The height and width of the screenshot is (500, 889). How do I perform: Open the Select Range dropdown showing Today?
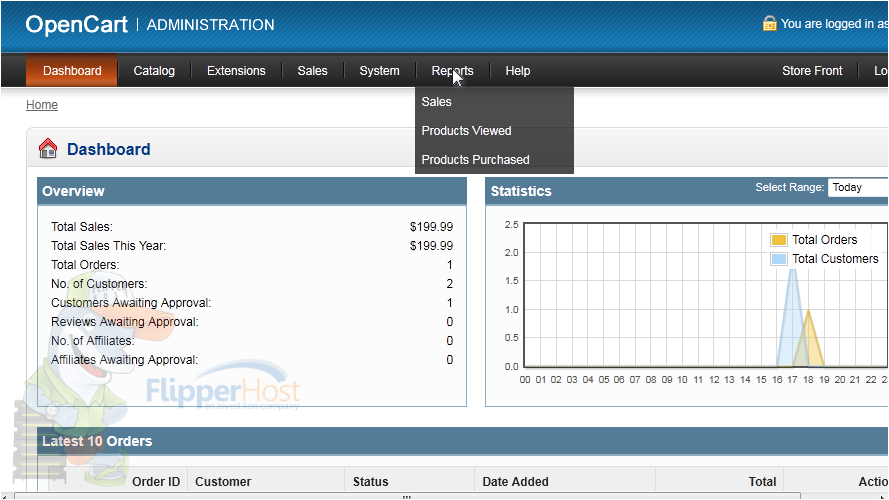pyautogui.click(x=858, y=188)
